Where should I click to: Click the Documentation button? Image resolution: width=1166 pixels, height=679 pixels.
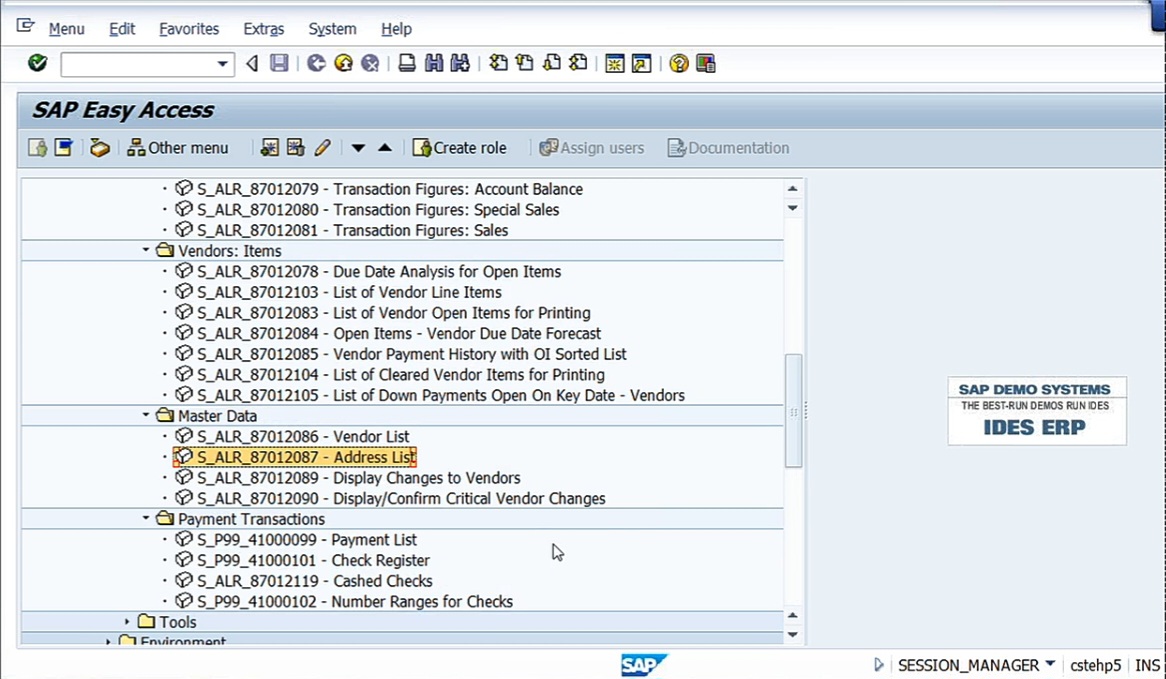click(729, 147)
